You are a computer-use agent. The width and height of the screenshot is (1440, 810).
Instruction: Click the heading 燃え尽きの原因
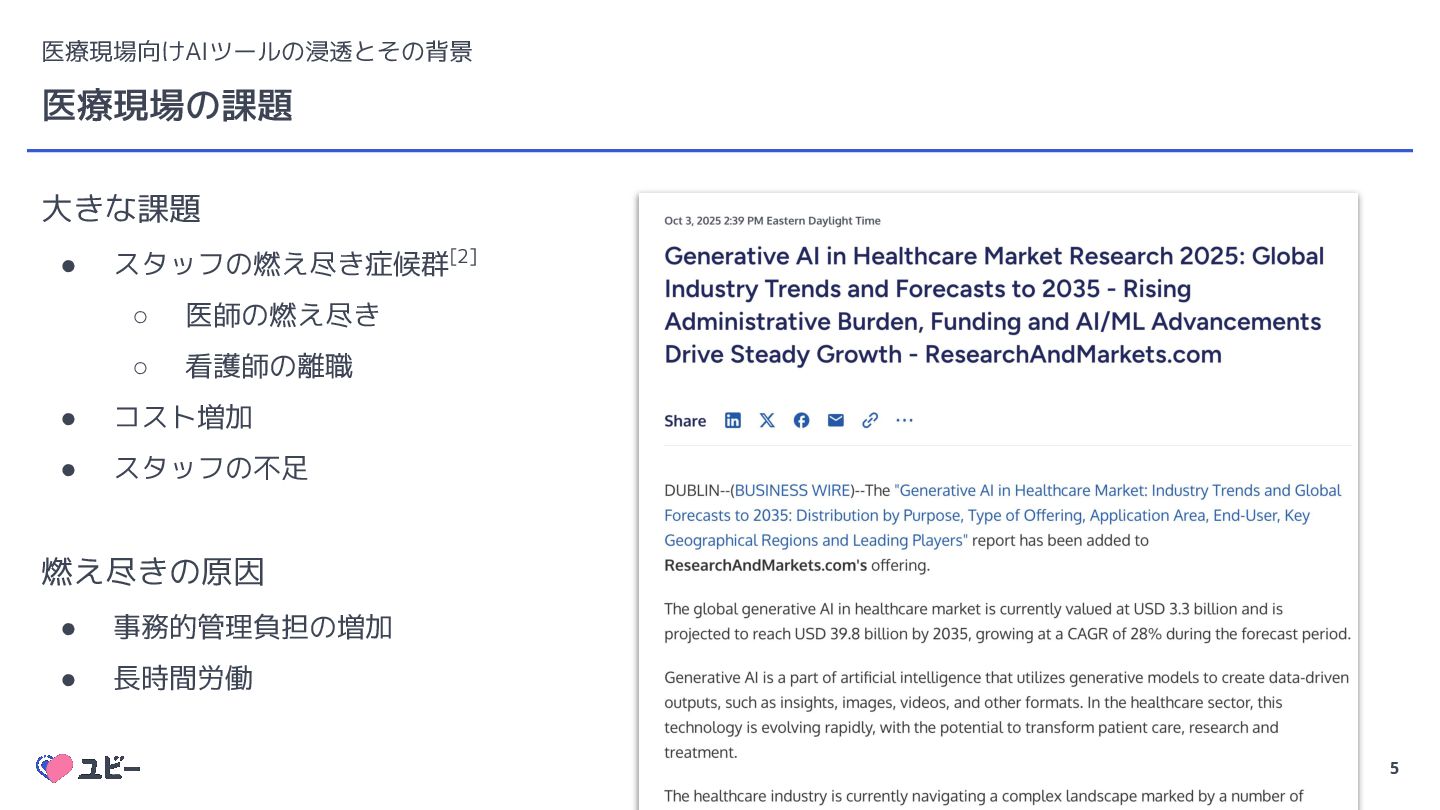(x=153, y=572)
